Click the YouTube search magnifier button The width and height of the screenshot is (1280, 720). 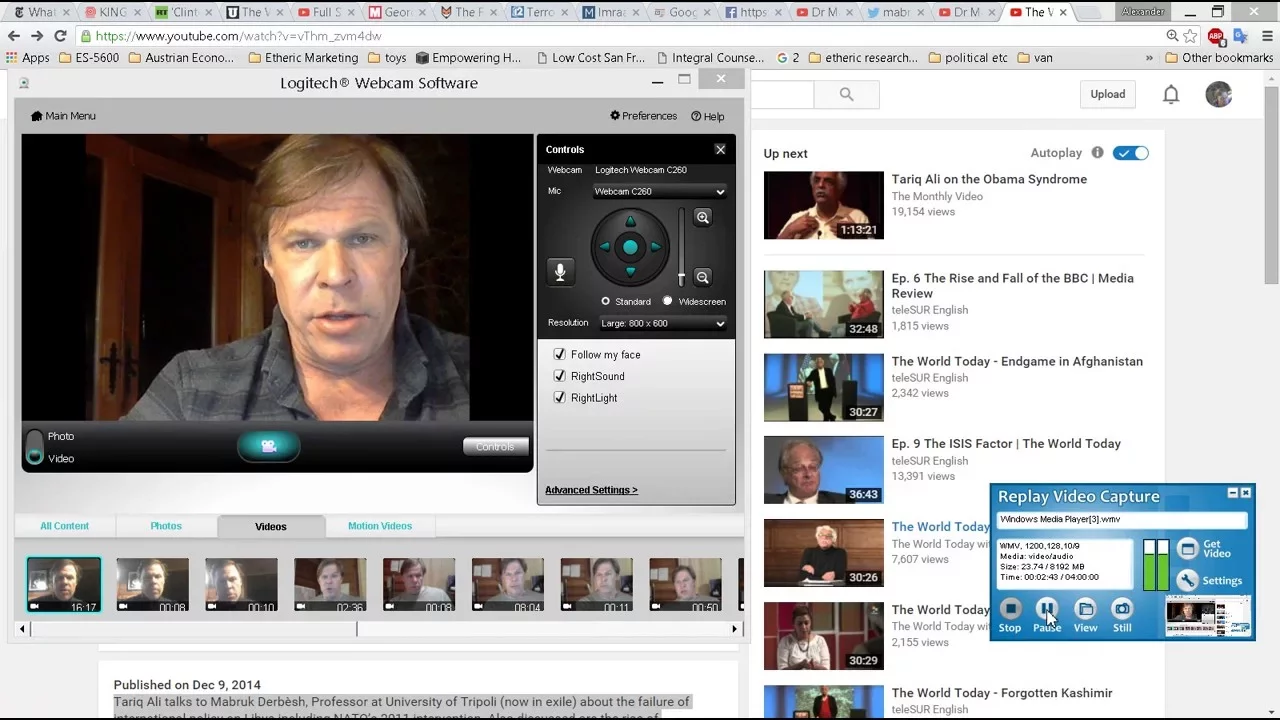coord(847,94)
